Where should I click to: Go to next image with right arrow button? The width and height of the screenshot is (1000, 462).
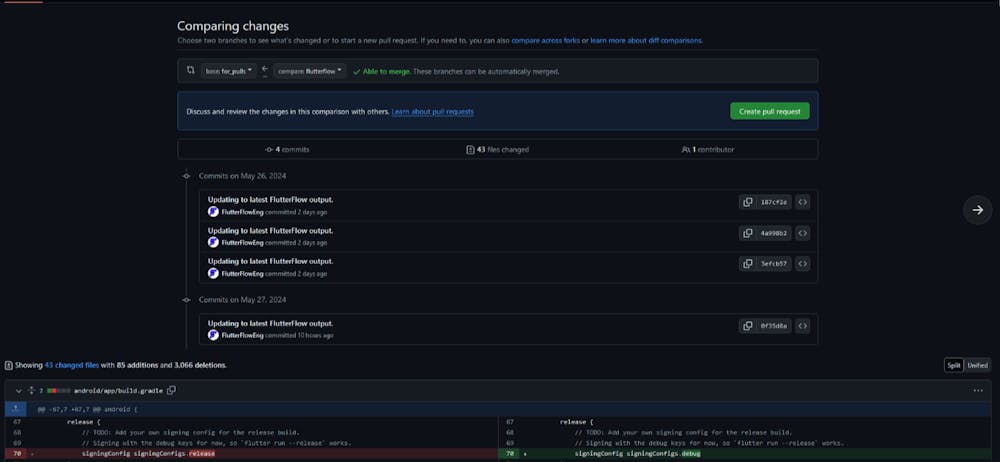click(978, 209)
